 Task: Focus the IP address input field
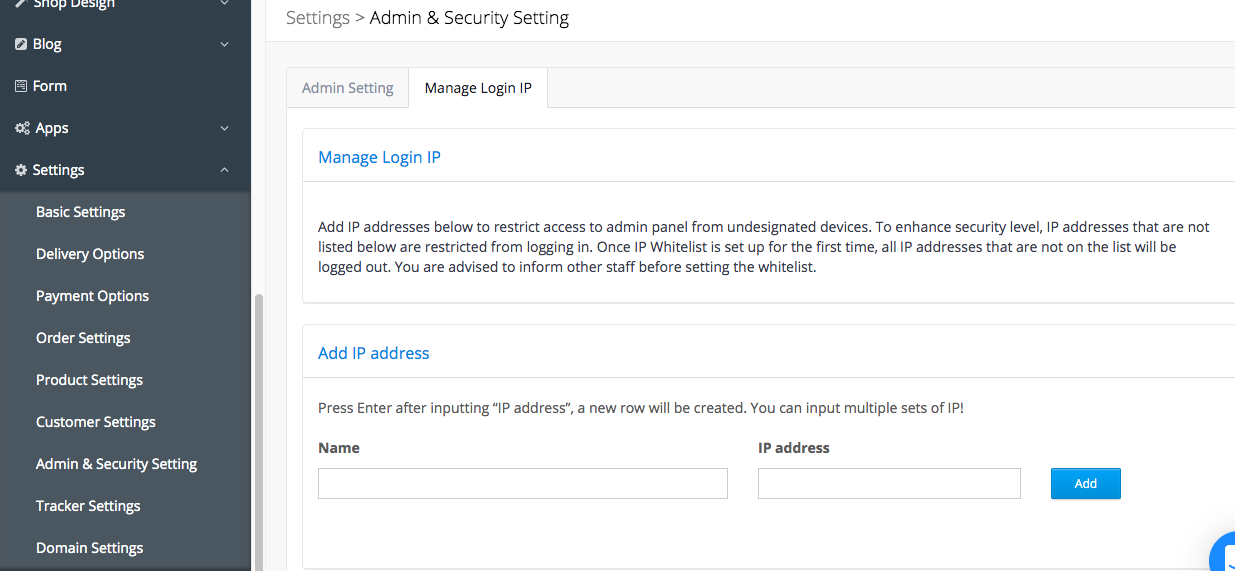[889, 483]
